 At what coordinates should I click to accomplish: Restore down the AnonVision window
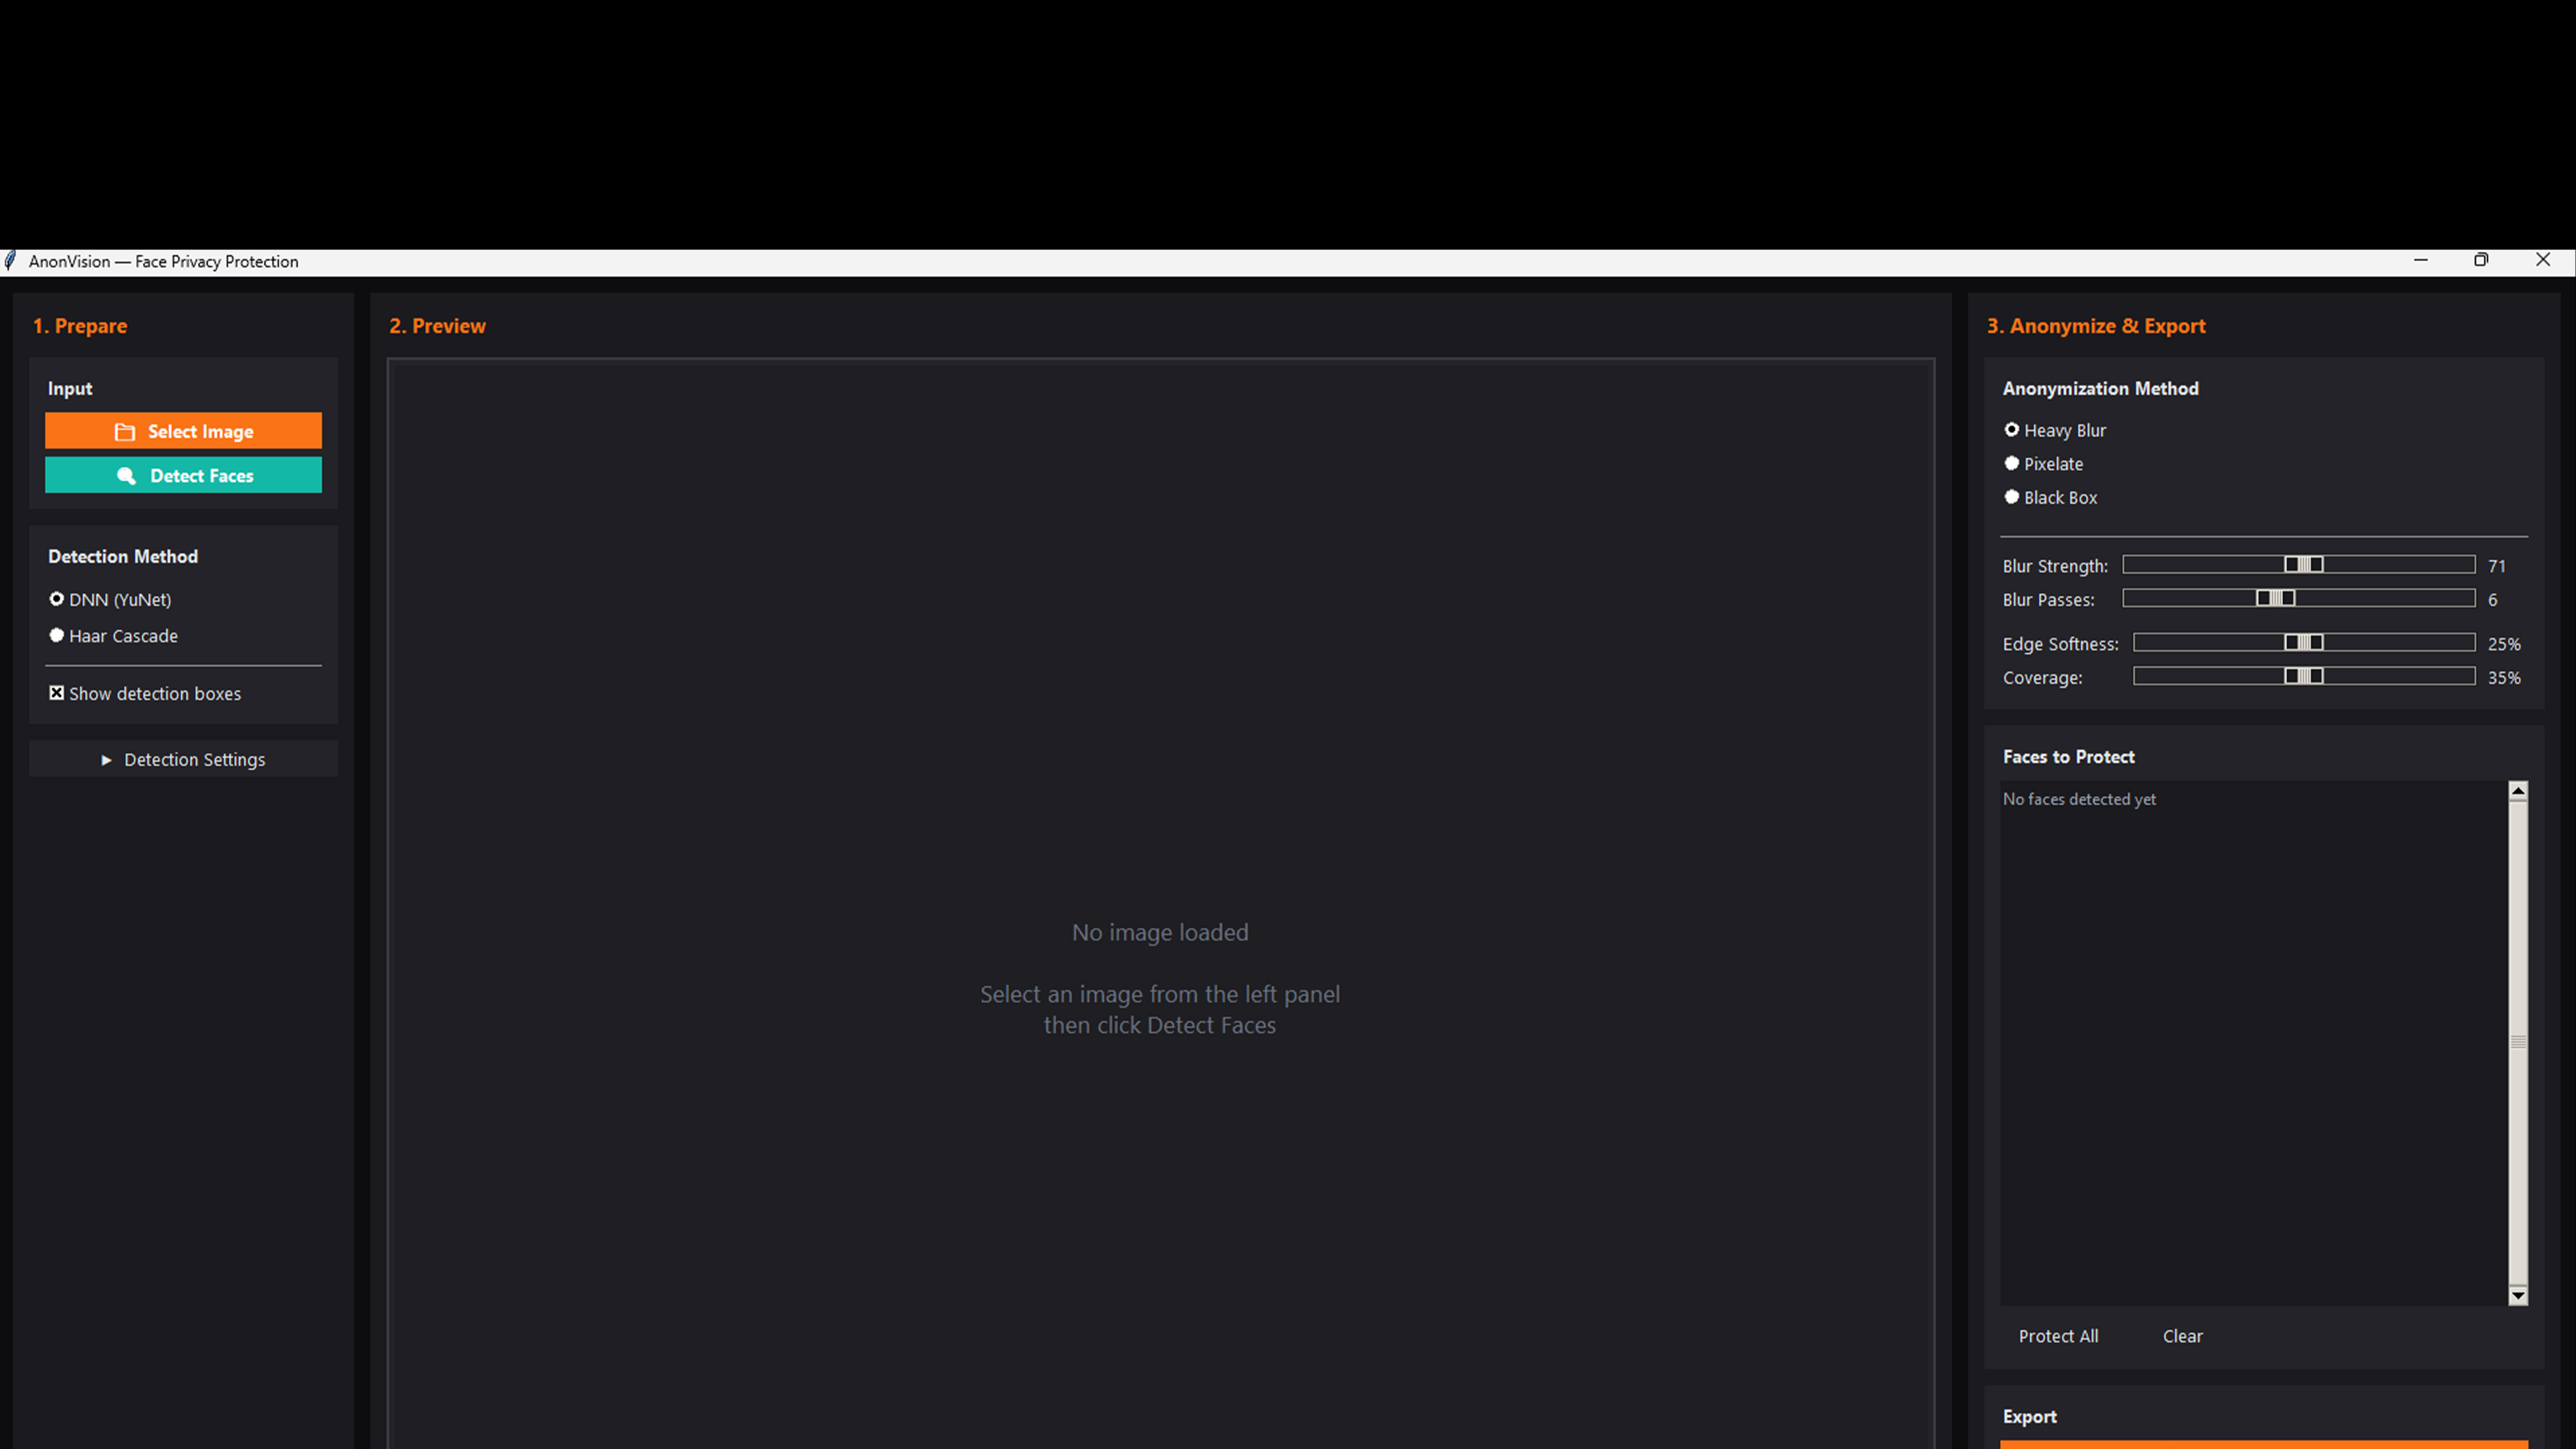2481,260
